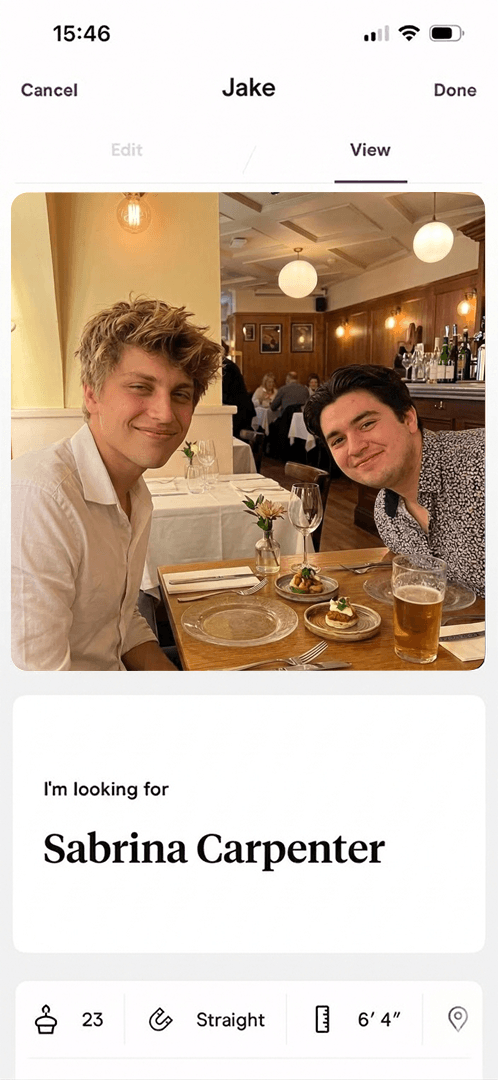Tap the birthday cake age icon

[46, 1019]
